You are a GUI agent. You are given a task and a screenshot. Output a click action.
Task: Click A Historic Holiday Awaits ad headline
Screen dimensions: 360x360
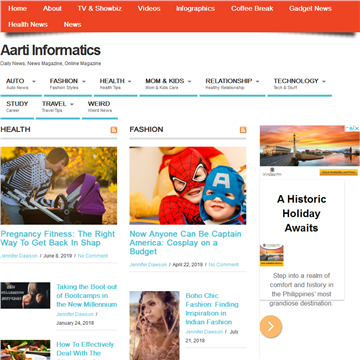point(301,214)
